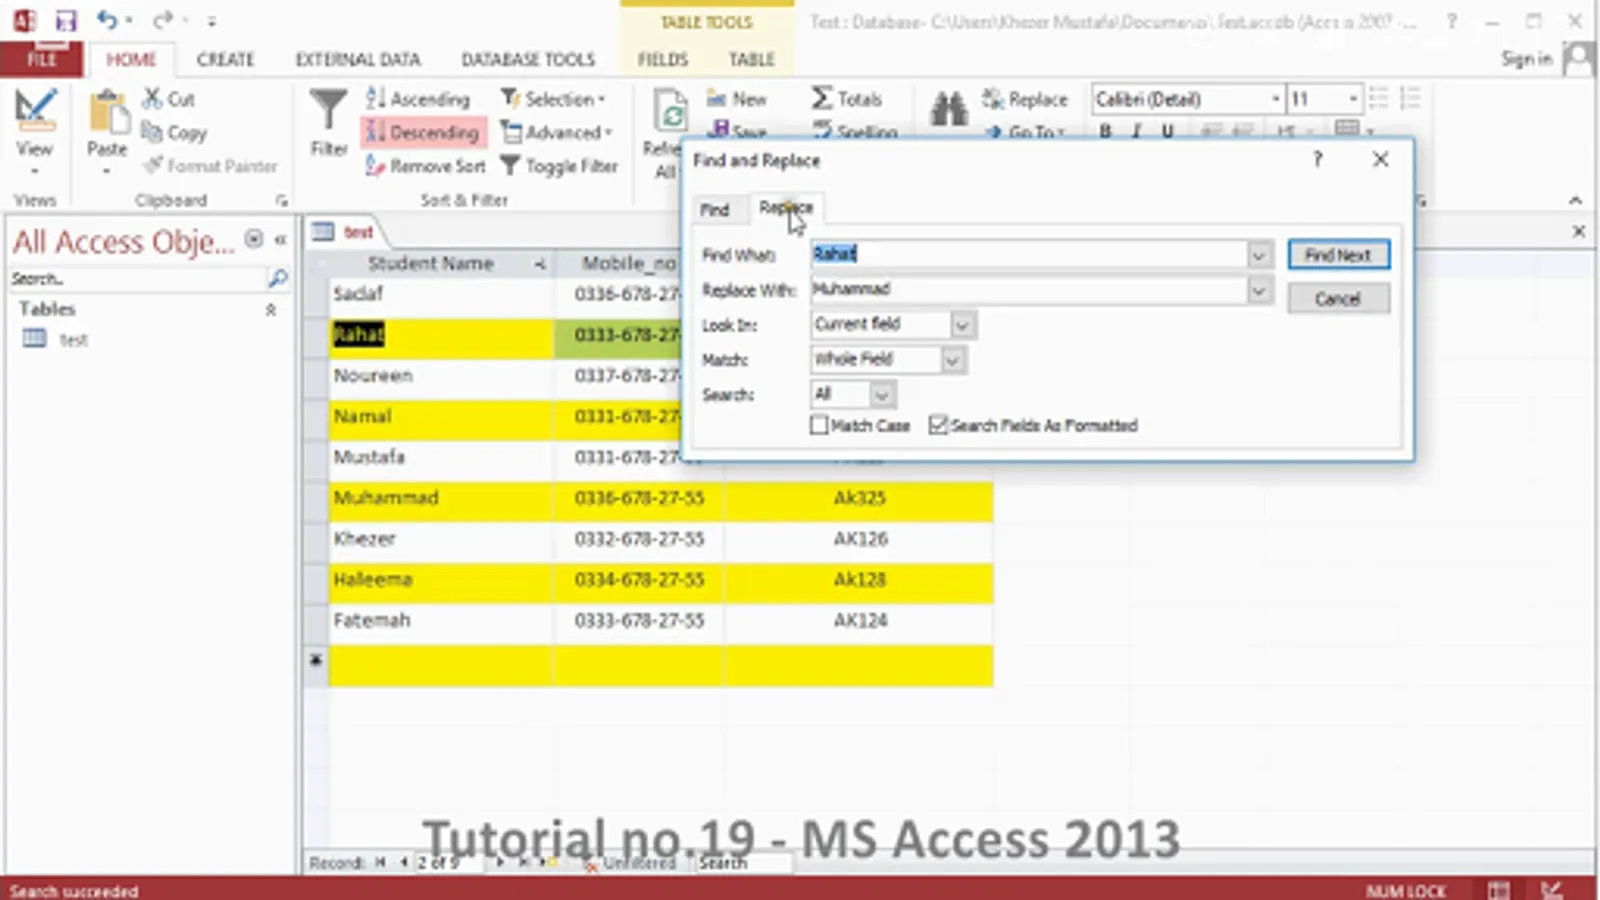
Task: Create a New record
Action: pos(737,99)
